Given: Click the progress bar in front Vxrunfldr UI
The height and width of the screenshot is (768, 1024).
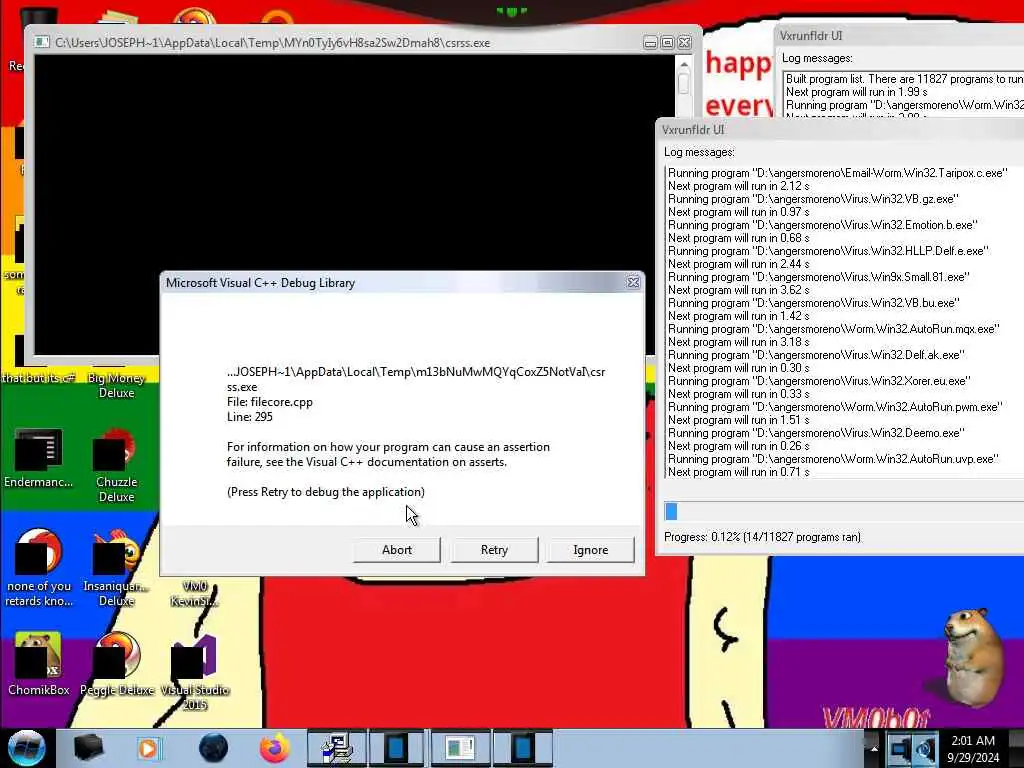Looking at the screenshot, I should [844, 511].
